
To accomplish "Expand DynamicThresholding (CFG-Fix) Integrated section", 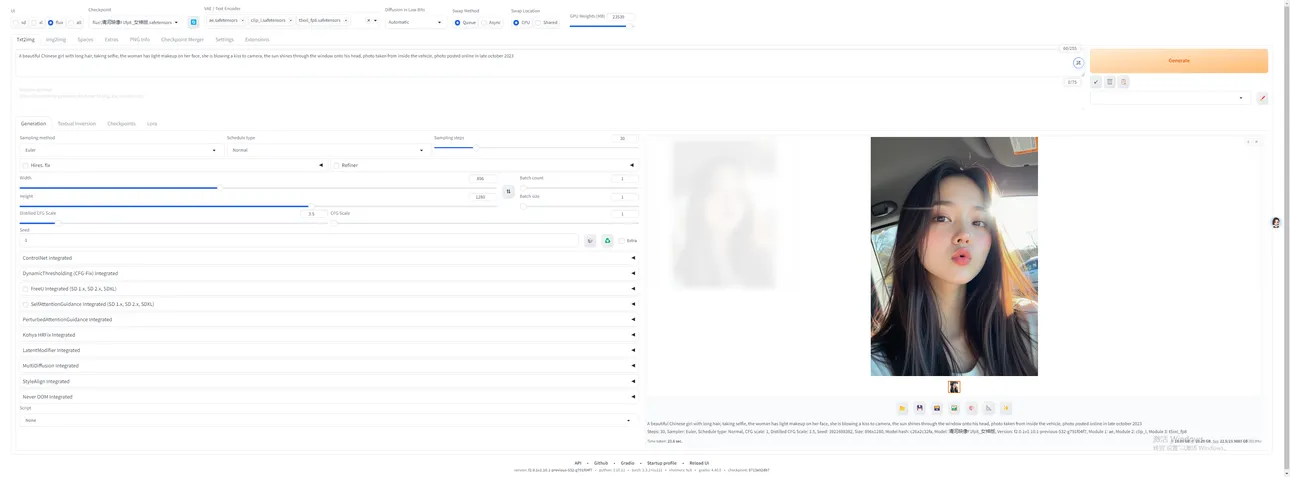I will coord(327,273).
